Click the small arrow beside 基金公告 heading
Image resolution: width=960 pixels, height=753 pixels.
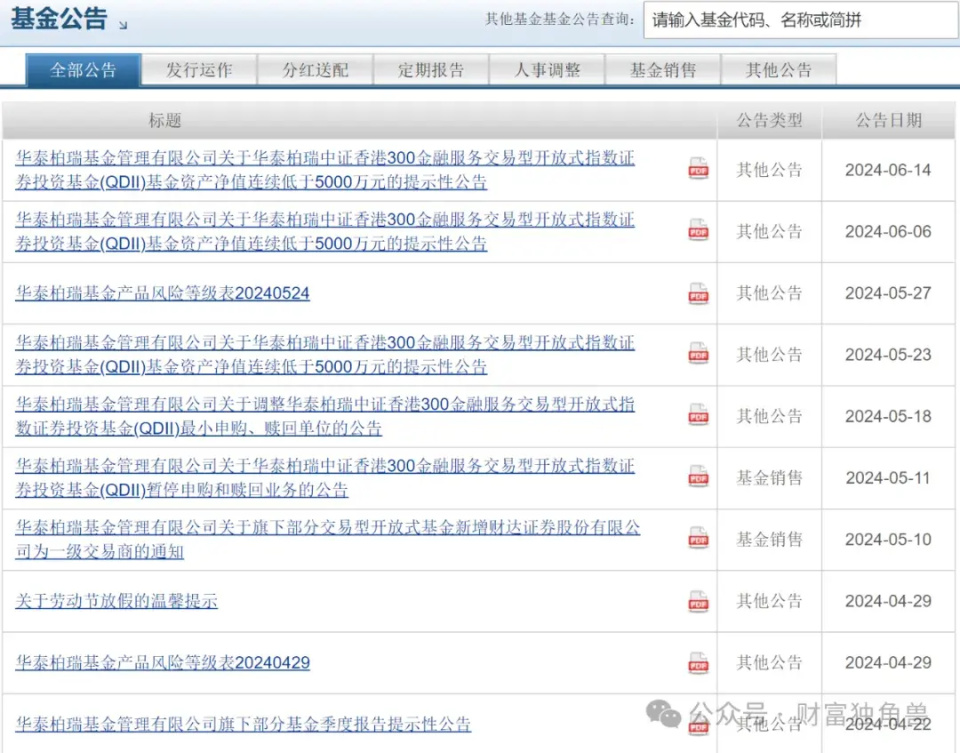pos(123,25)
